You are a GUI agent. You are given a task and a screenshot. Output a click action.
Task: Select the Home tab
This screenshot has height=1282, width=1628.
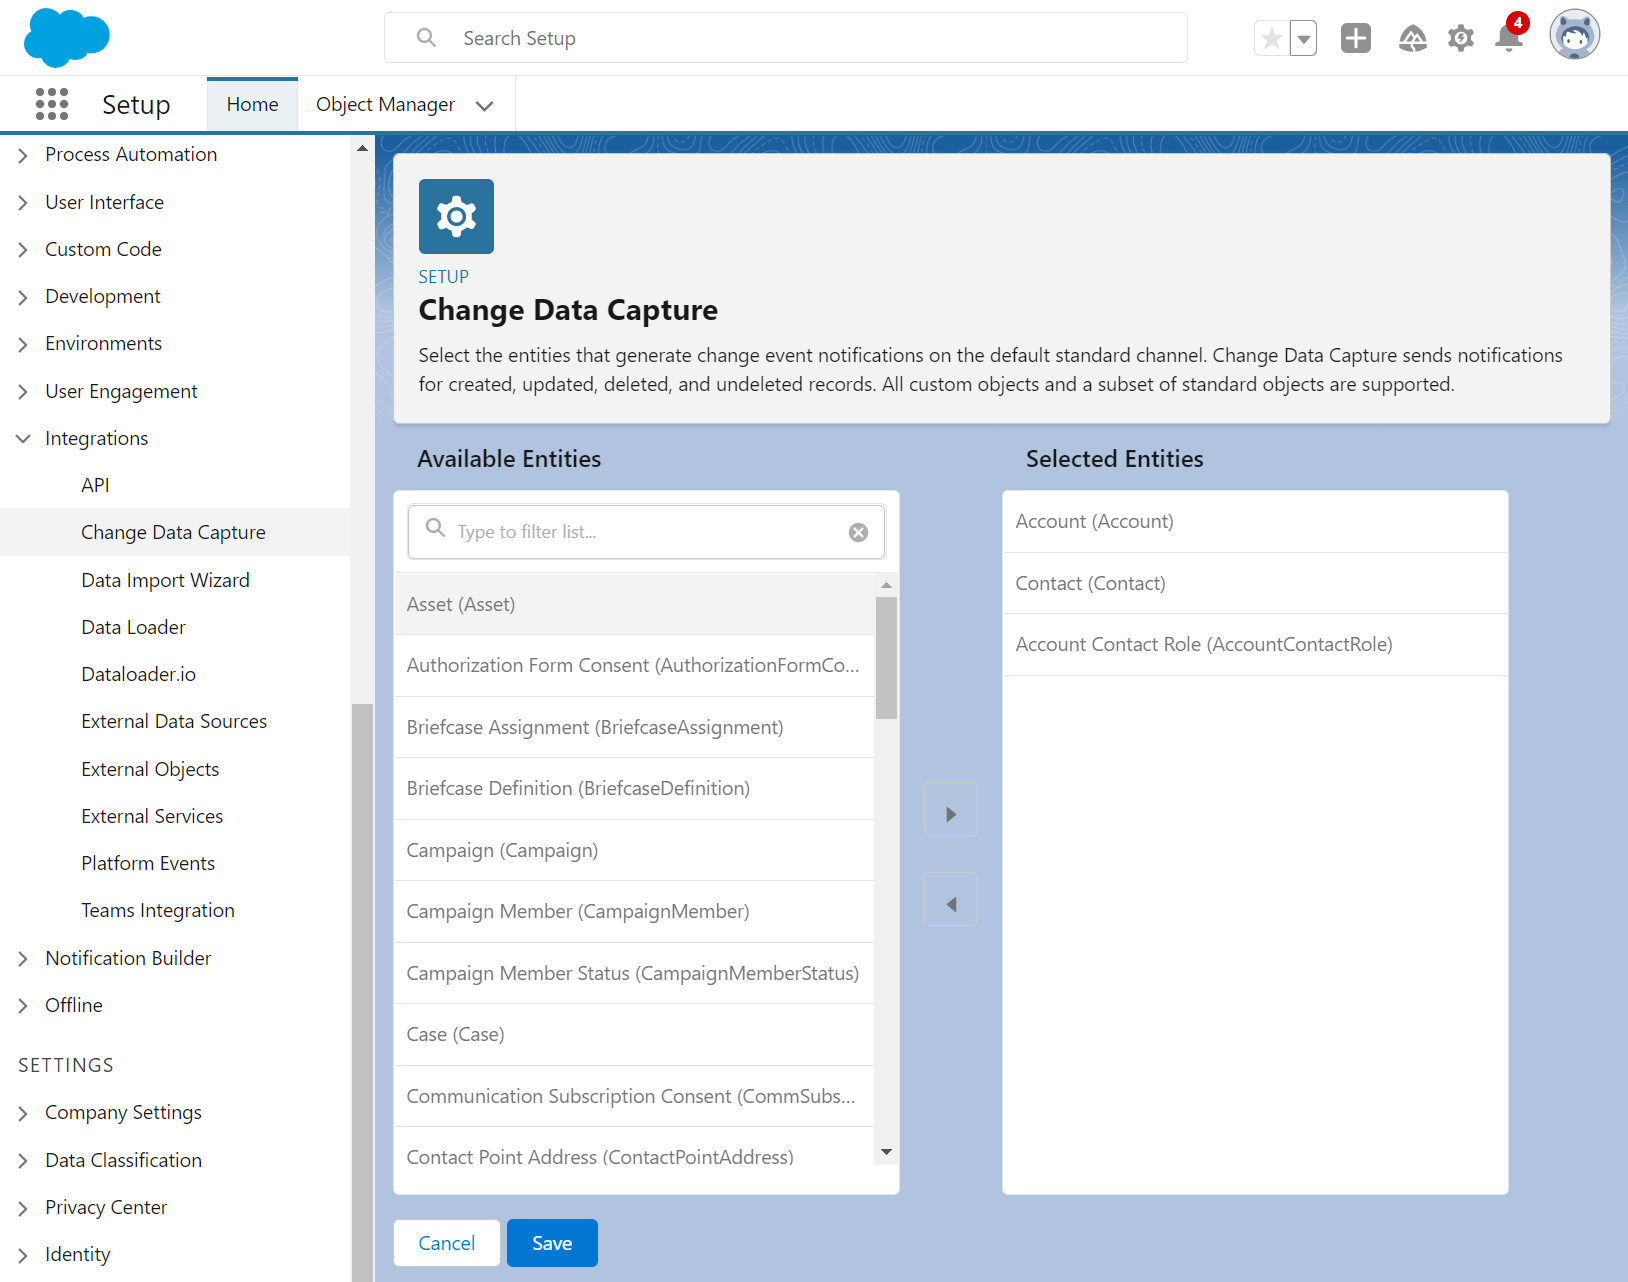click(252, 104)
